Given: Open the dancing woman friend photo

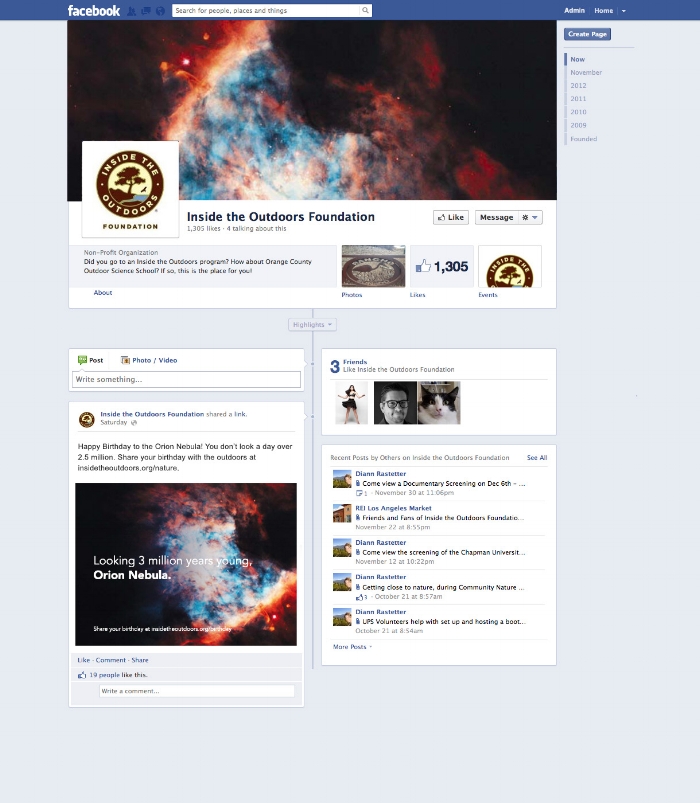Looking at the screenshot, I should tap(351, 403).
